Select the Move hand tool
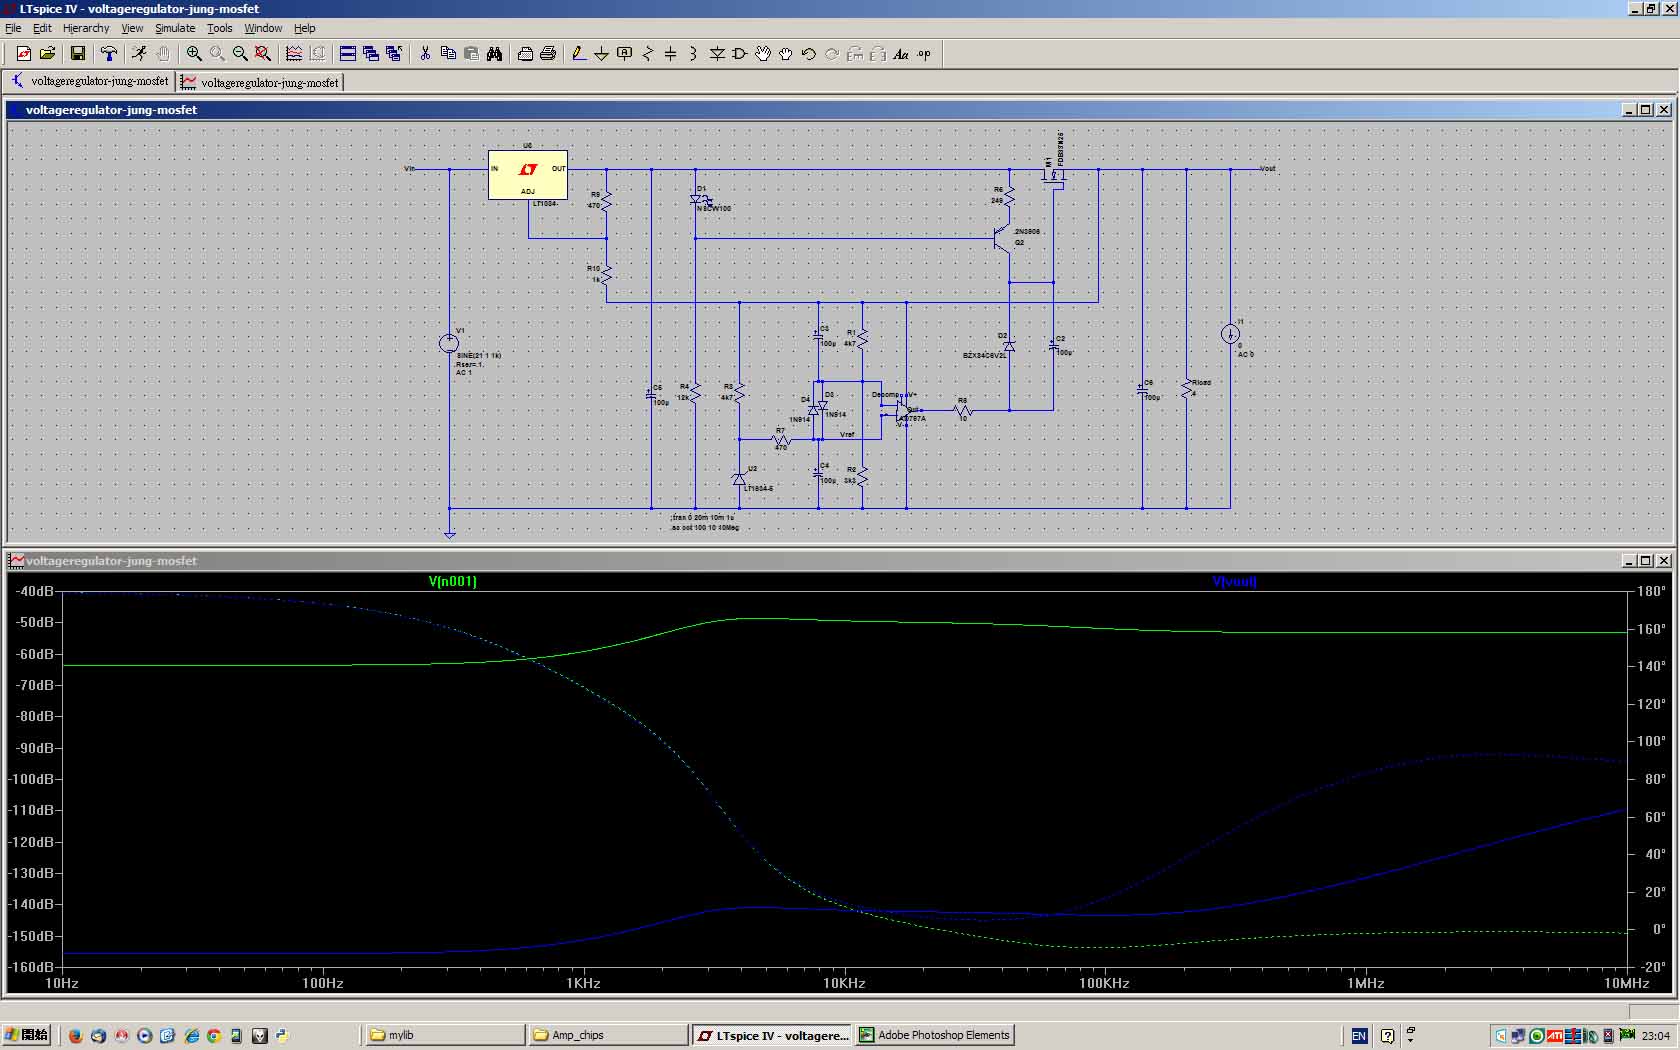Screen dimensions: 1680x1050 (x=763, y=54)
